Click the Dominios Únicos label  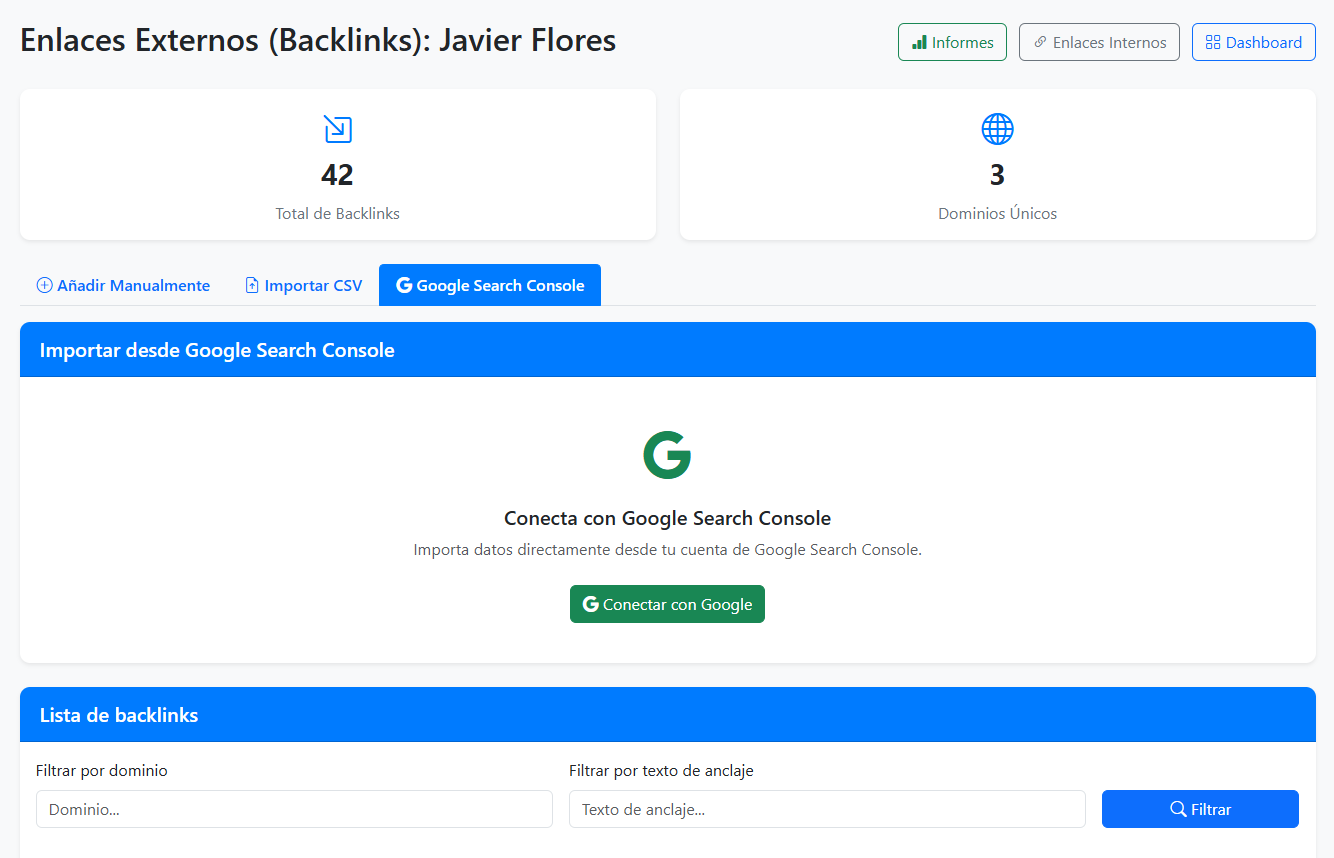pyautogui.click(x=997, y=213)
